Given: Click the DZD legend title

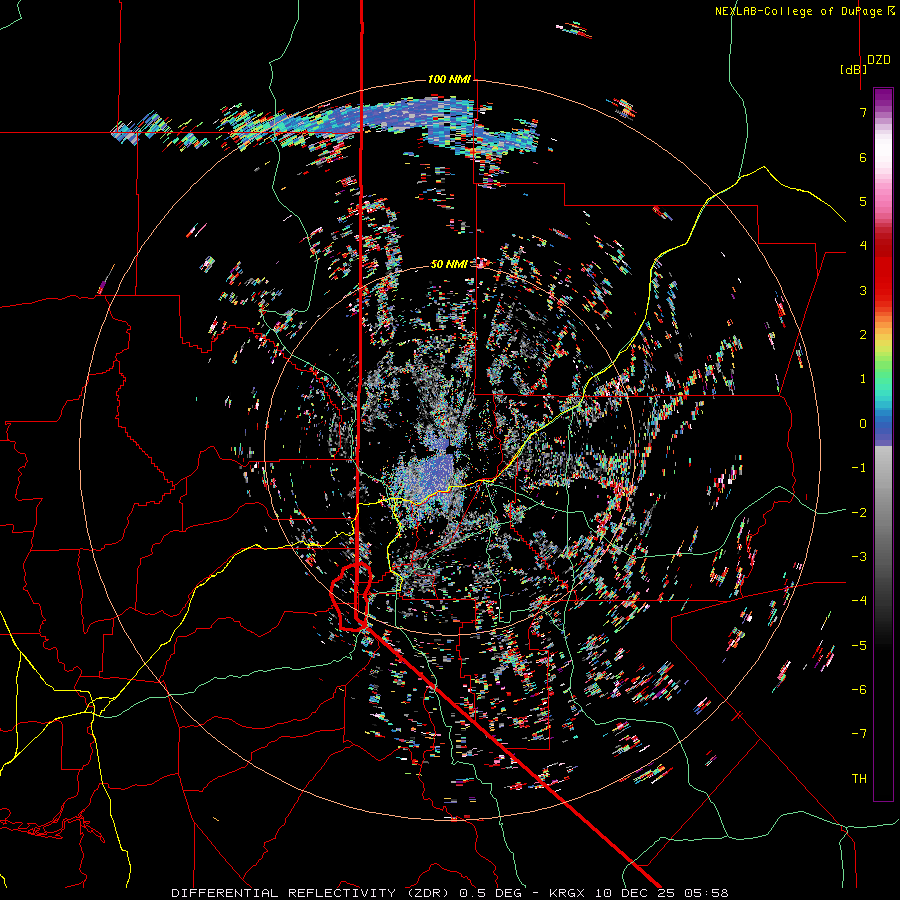Looking at the screenshot, I should click(879, 60).
